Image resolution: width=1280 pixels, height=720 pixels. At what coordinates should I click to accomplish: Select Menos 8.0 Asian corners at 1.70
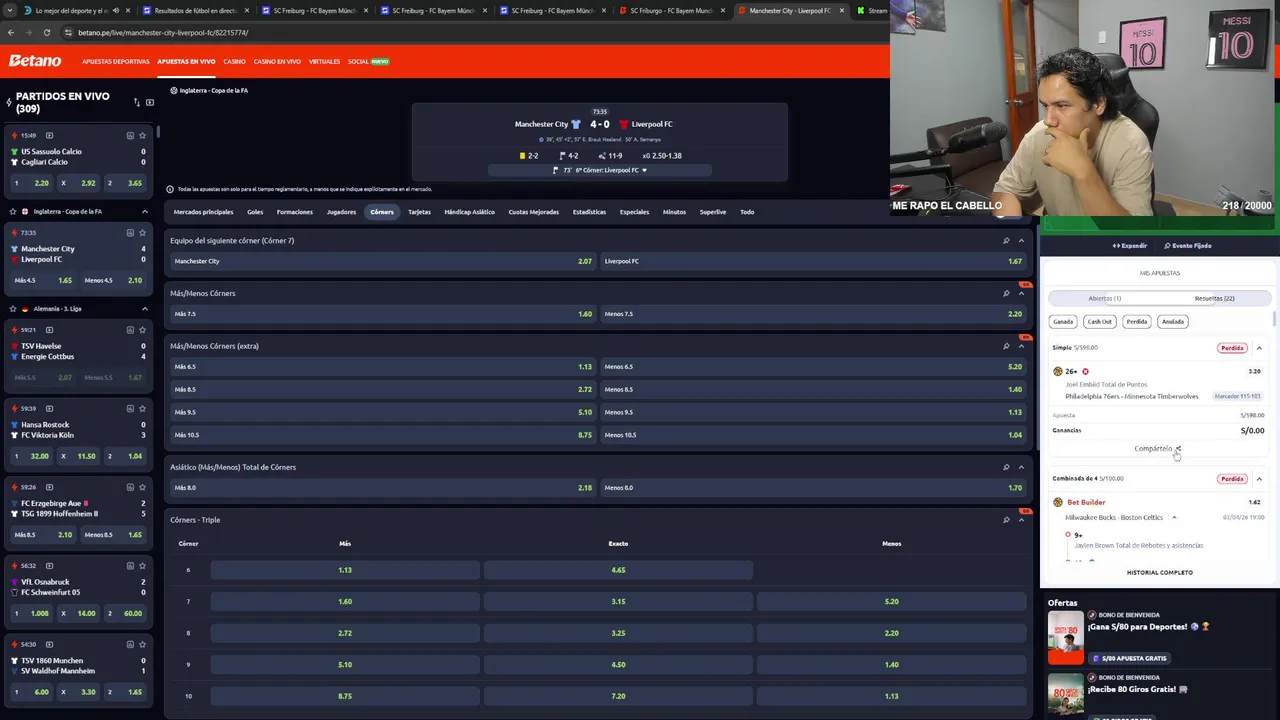[814, 488]
